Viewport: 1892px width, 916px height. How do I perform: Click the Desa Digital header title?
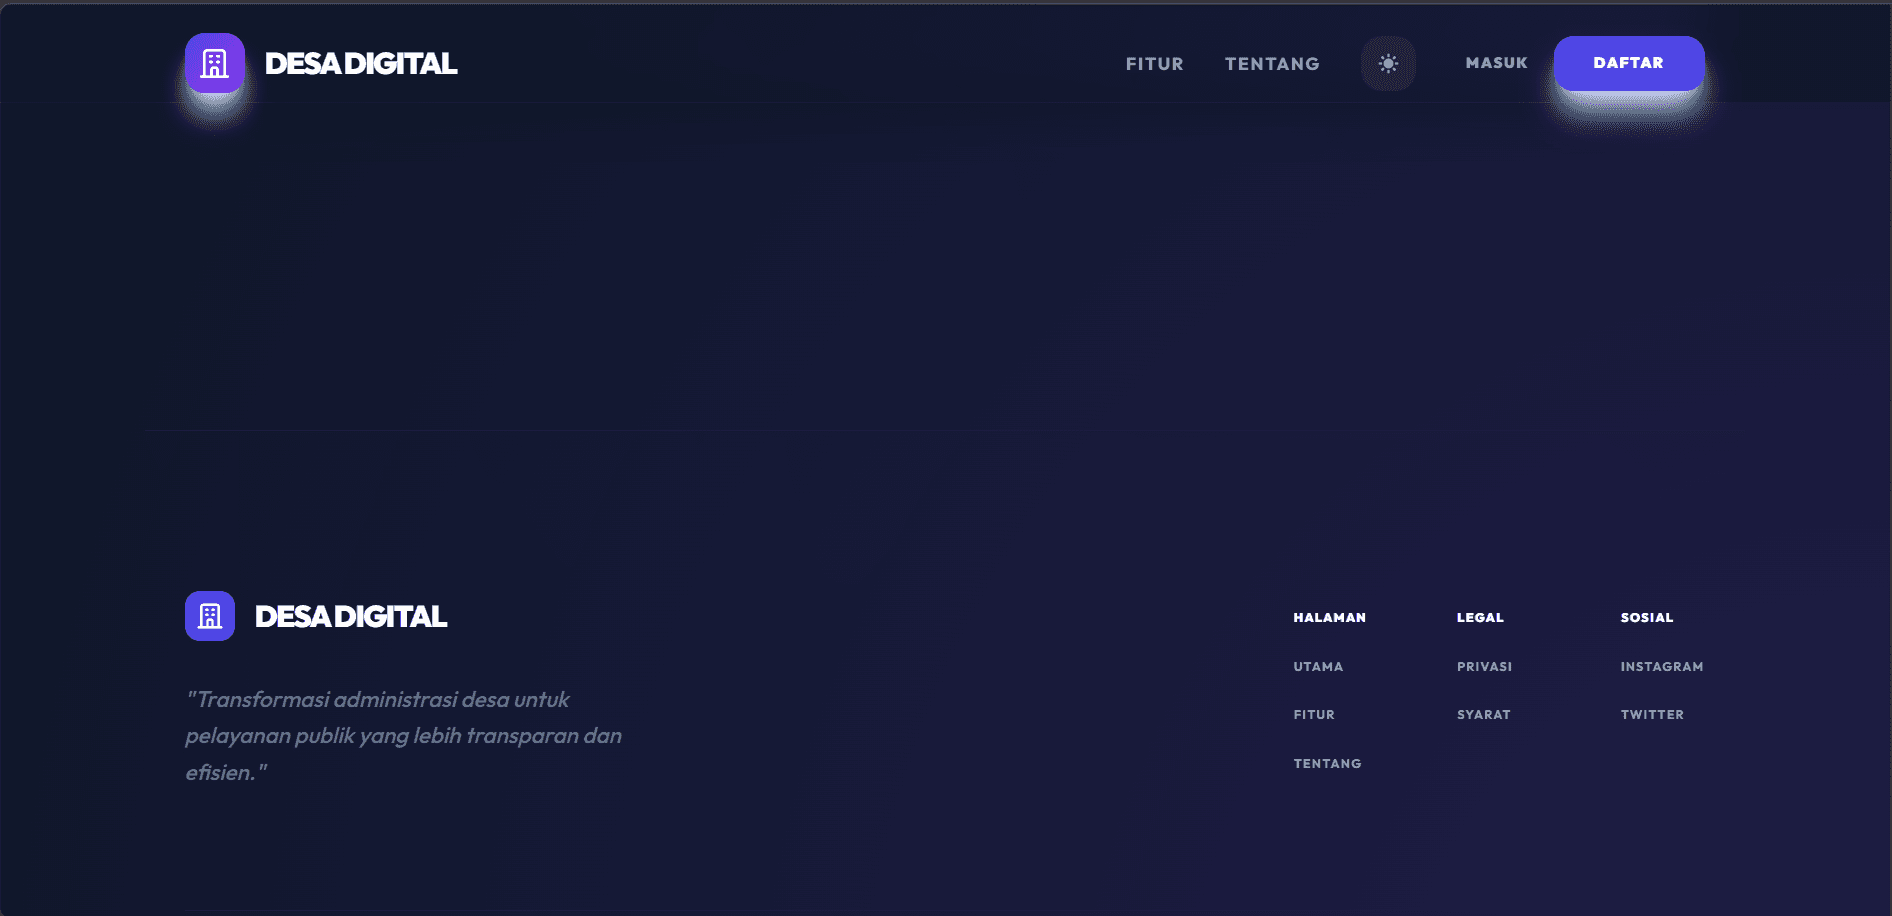pos(360,64)
